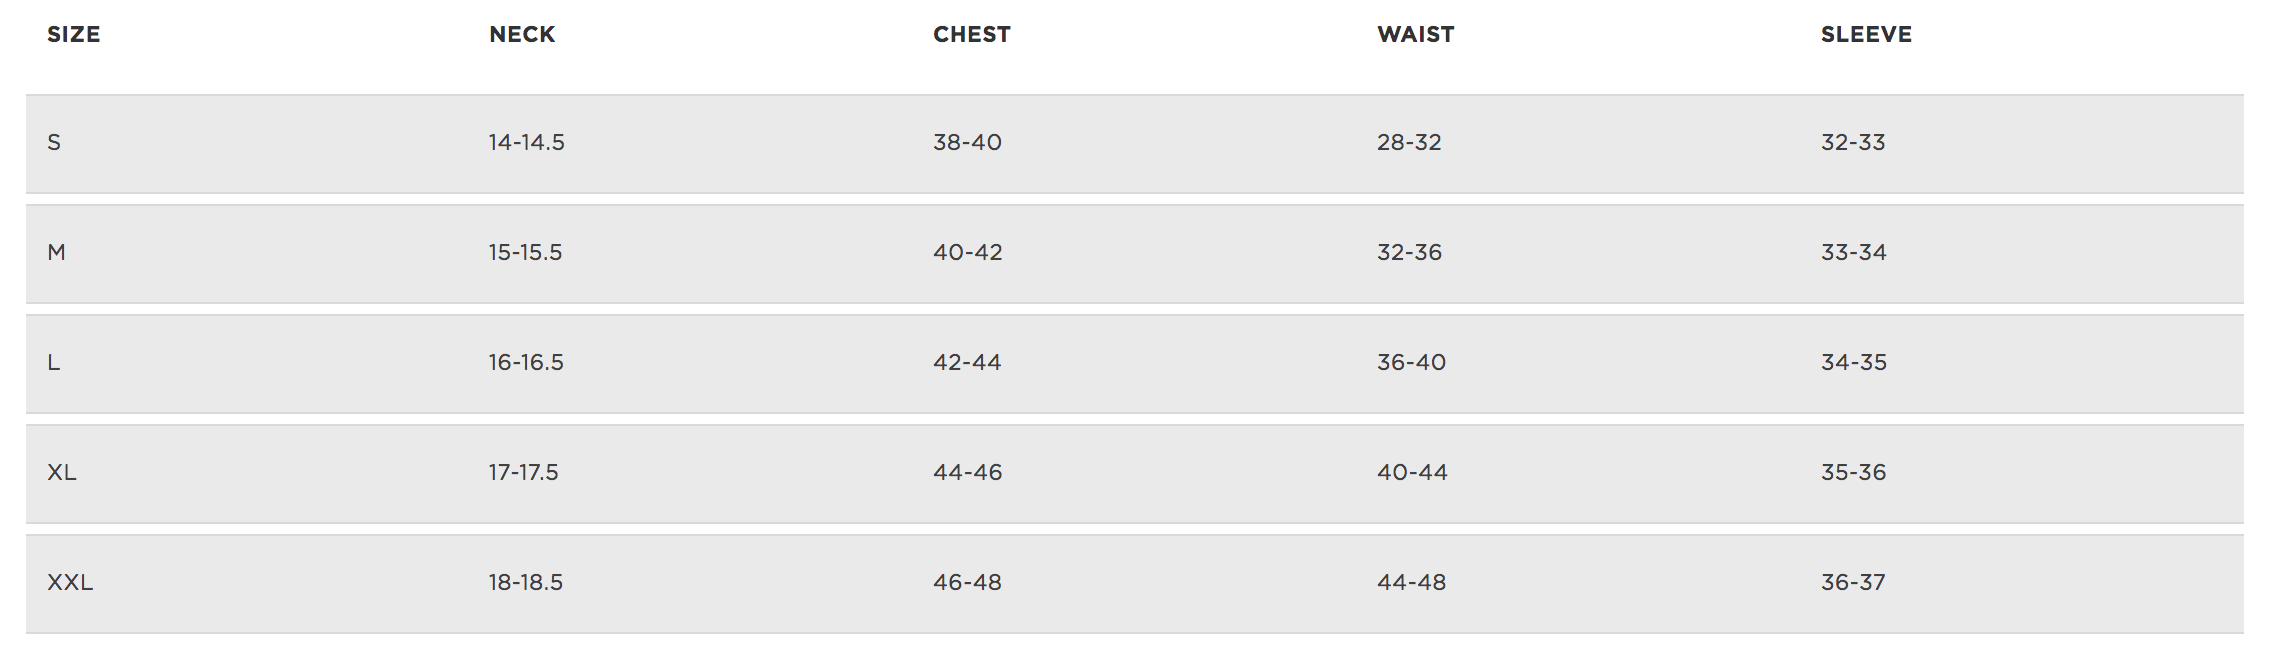Select the L size row label
This screenshot has height=664, width=2276.
pos(54,362)
